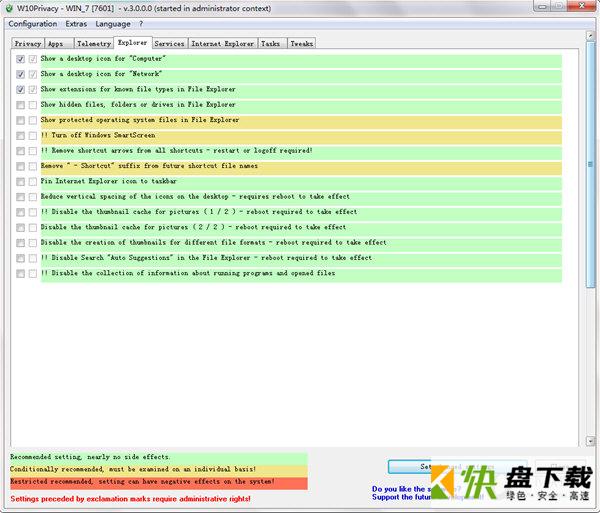This screenshot has height=513, width=600.
Task: Click the red "Restricted recommended" legend entry
Action: [x=159, y=482]
